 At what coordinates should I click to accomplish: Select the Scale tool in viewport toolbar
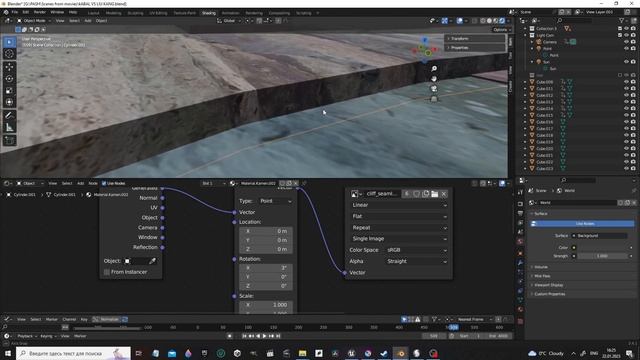(9, 91)
